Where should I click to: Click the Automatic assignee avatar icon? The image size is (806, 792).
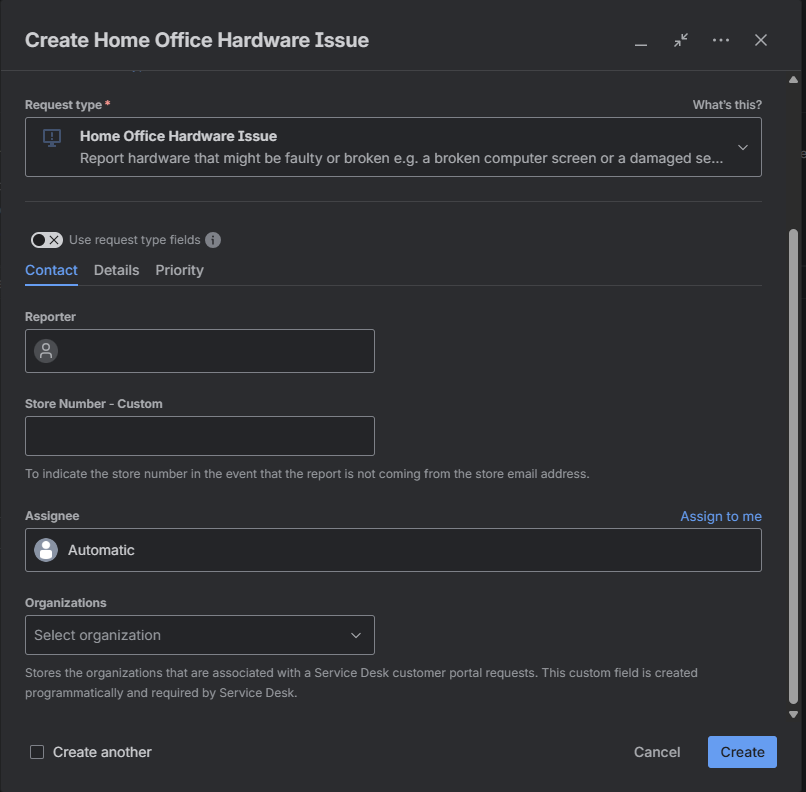(x=46, y=550)
